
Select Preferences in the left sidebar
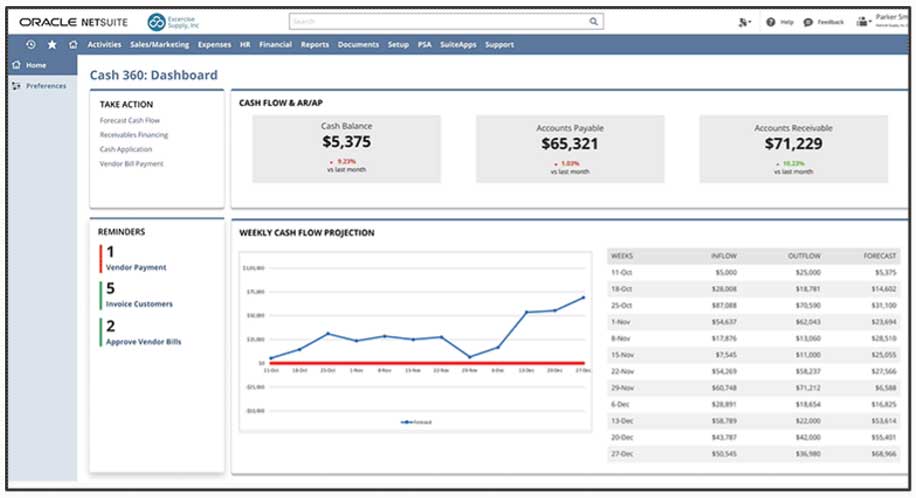pos(45,86)
